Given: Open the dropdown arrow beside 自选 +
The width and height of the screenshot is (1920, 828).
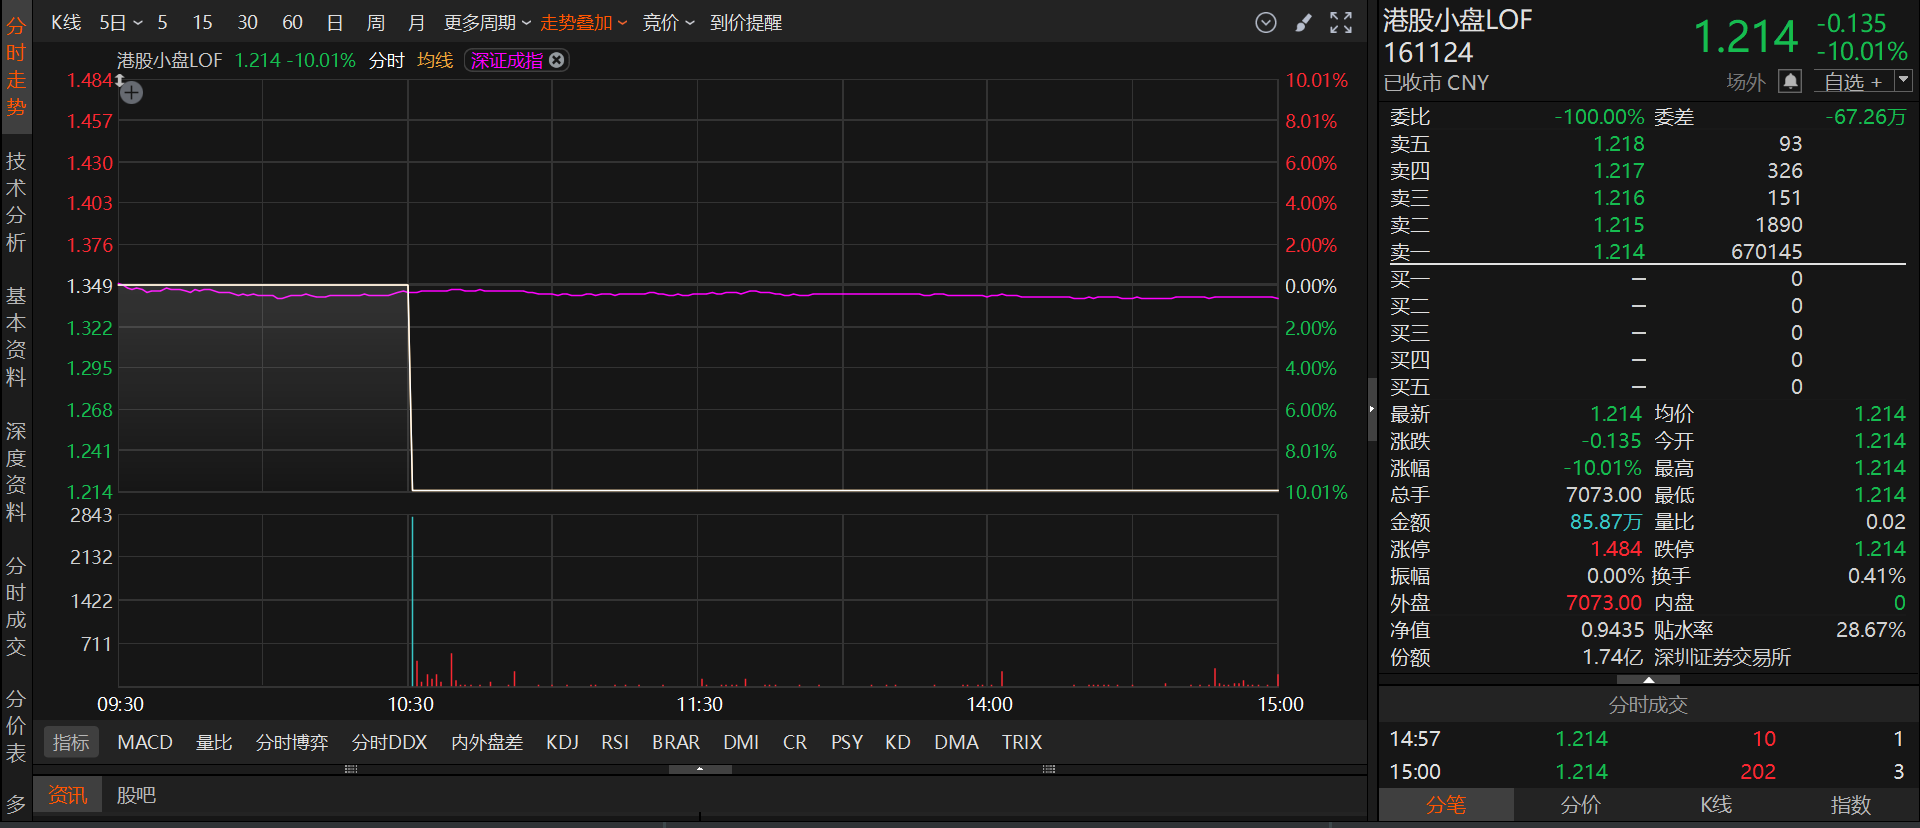Looking at the screenshot, I should point(1903,81).
